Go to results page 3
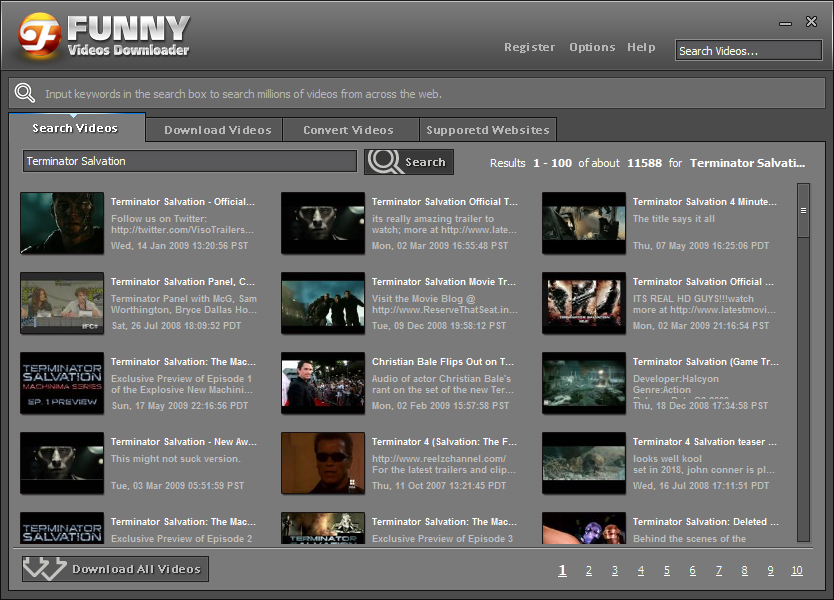The width and height of the screenshot is (834, 600). pos(615,571)
